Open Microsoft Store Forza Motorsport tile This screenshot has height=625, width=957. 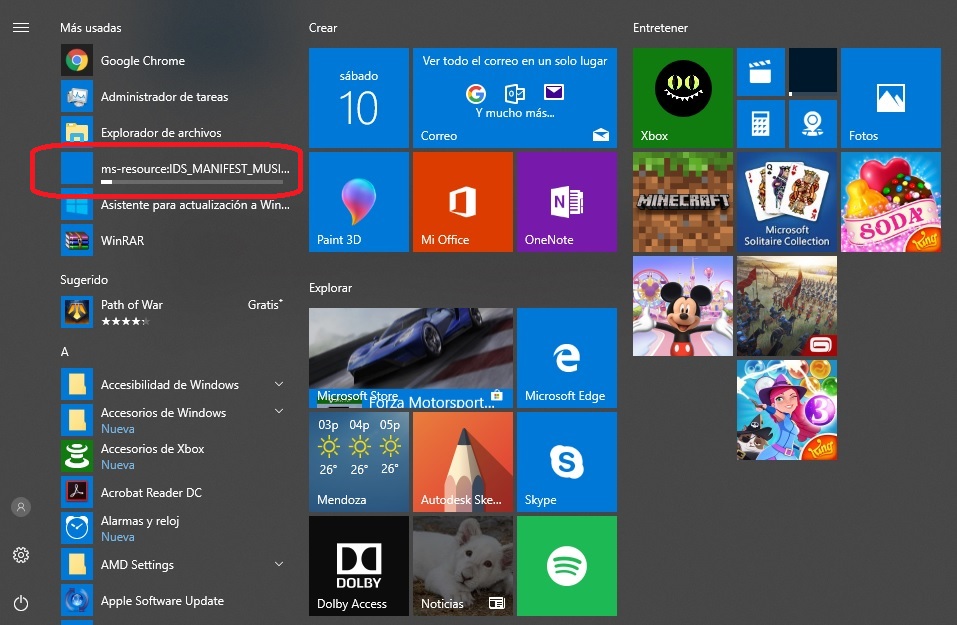coord(411,358)
